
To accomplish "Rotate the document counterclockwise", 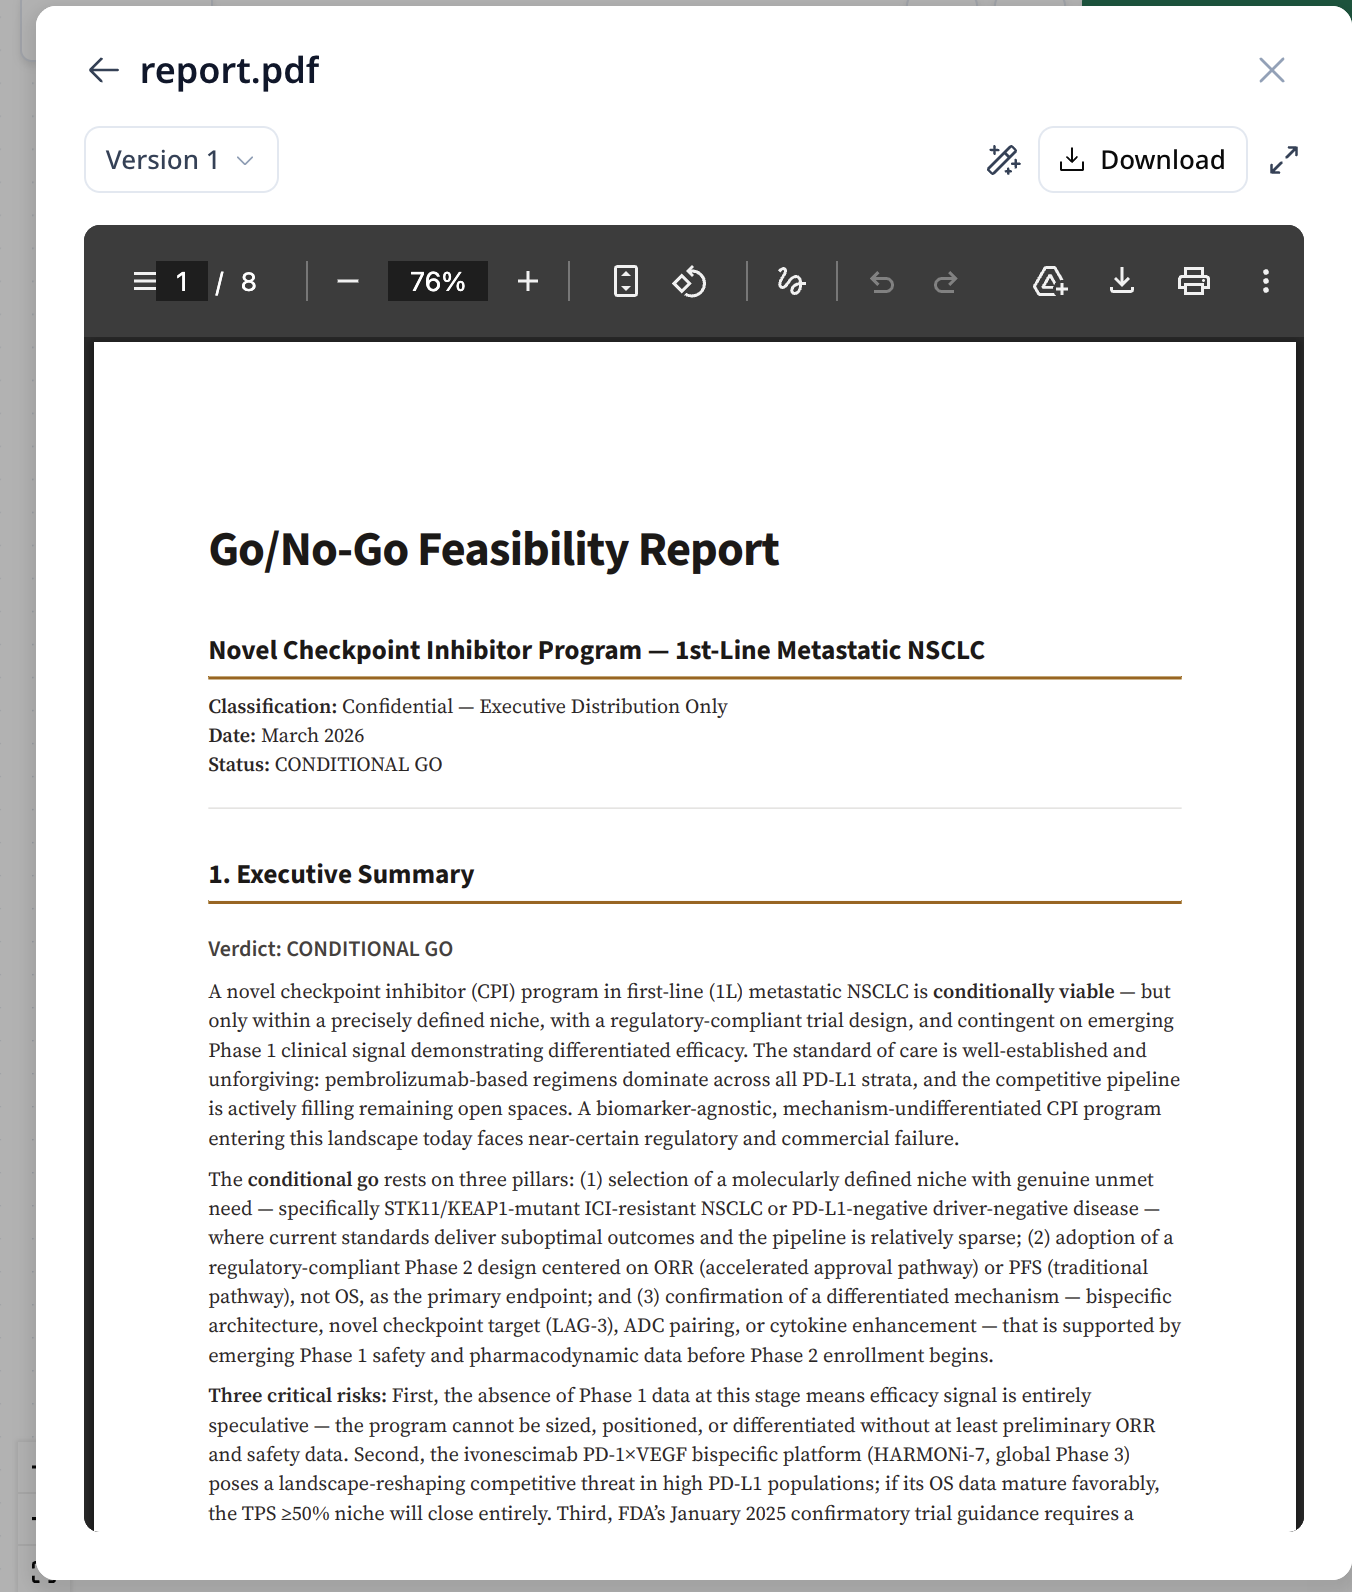I will pyautogui.click(x=689, y=282).
